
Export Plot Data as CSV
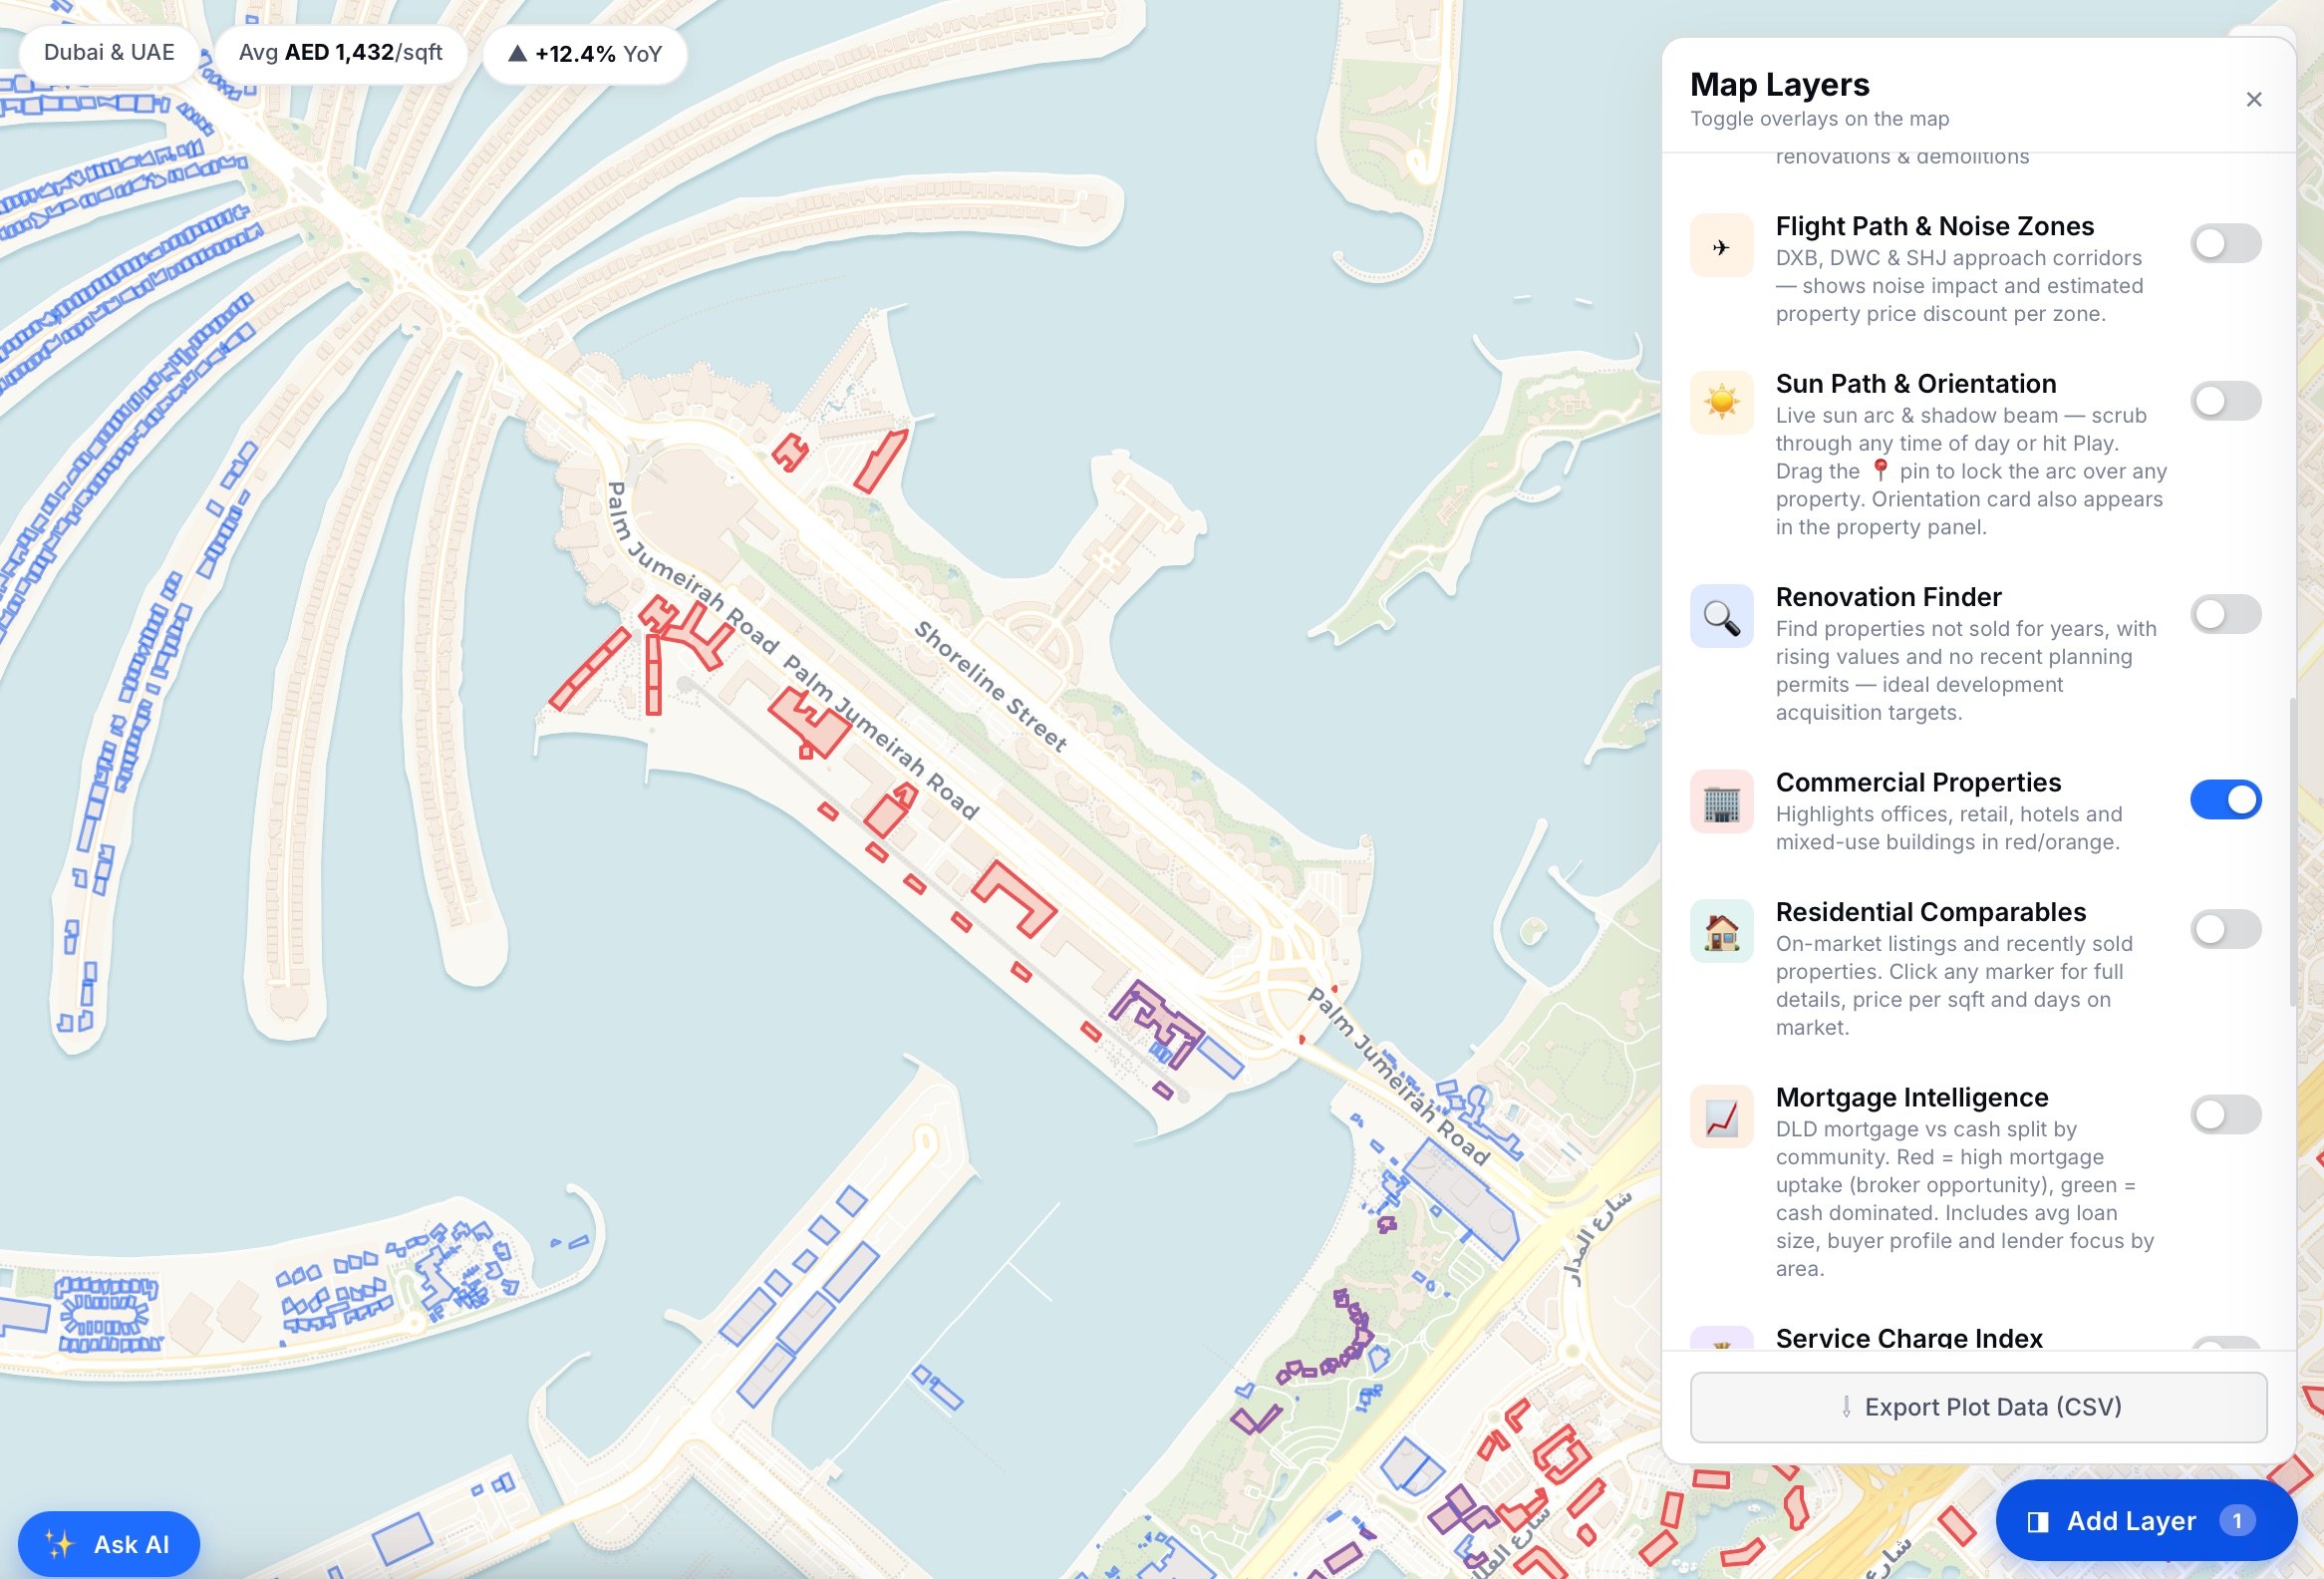[1978, 1407]
